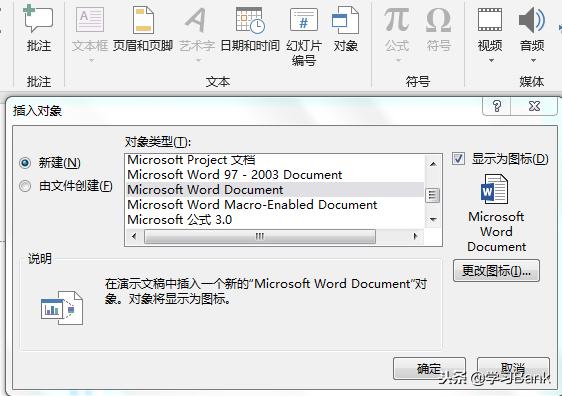562x396 pixels.
Task: Click the 文本框 text box icon
Action: pos(90,20)
